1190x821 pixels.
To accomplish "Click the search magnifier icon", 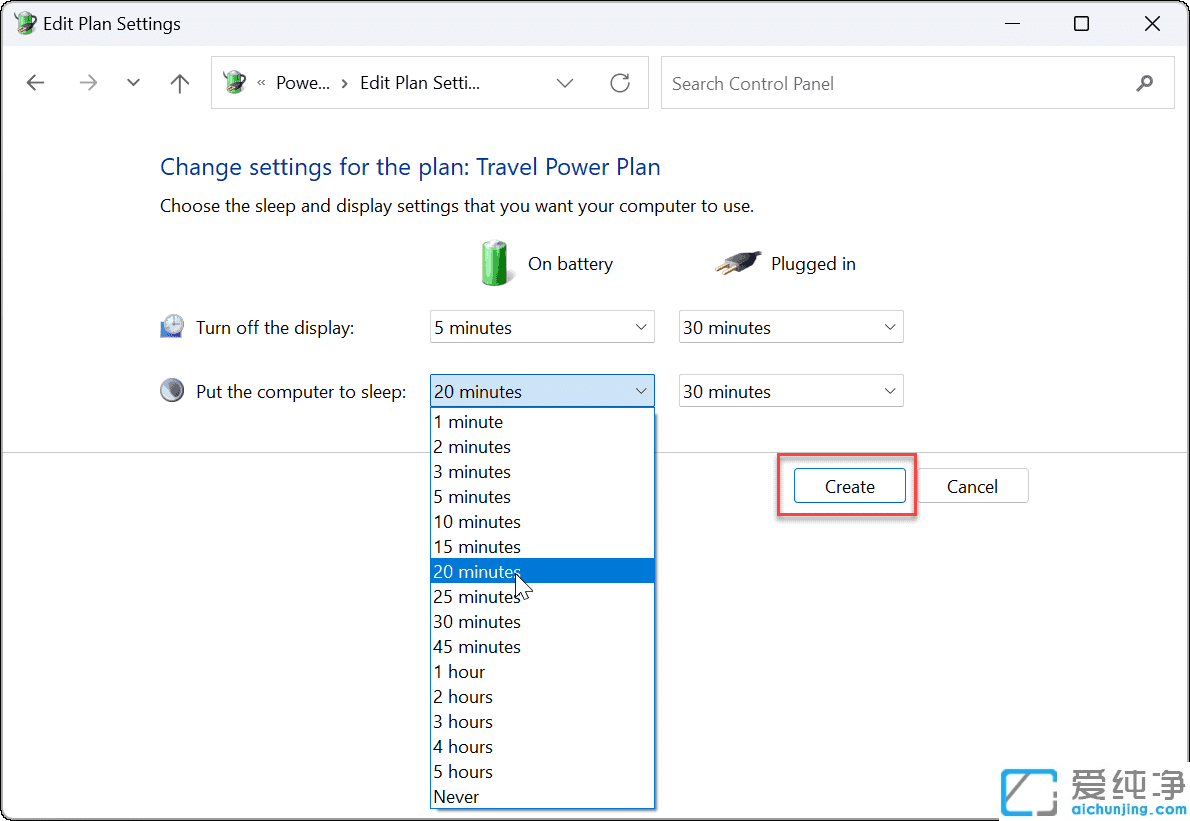I will click(1145, 83).
